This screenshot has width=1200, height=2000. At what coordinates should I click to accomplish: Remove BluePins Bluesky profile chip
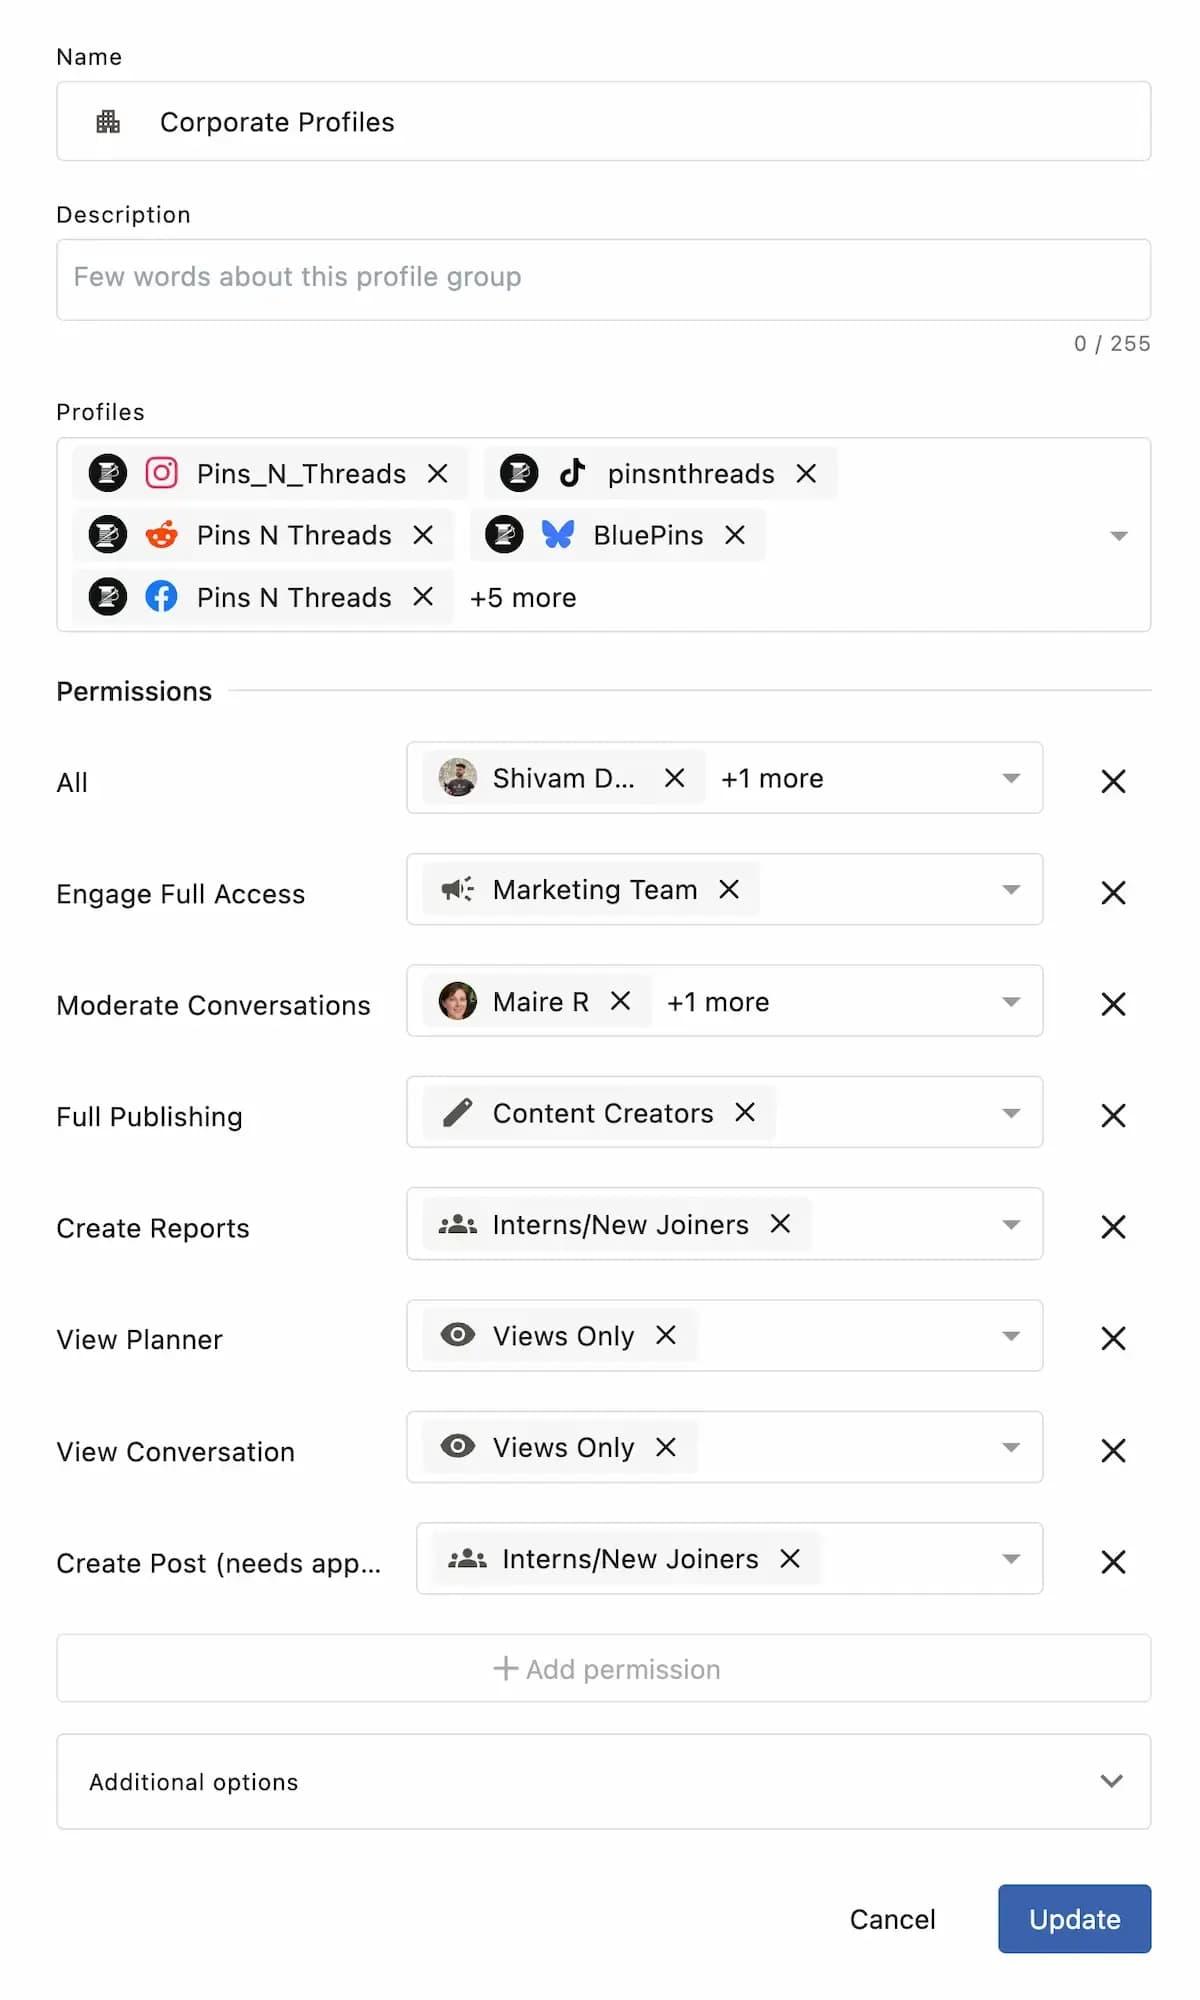[x=735, y=535]
